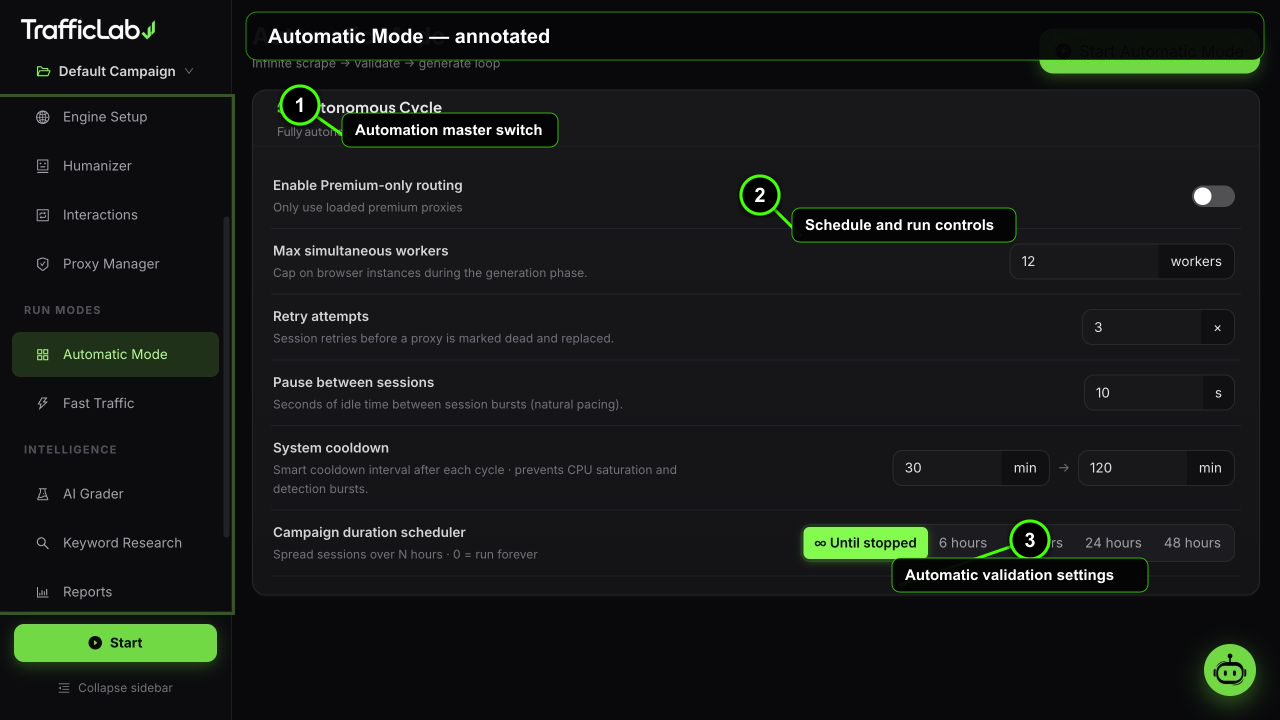Click the Pause between sessions input

pyautogui.click(x=1143, y=393)
